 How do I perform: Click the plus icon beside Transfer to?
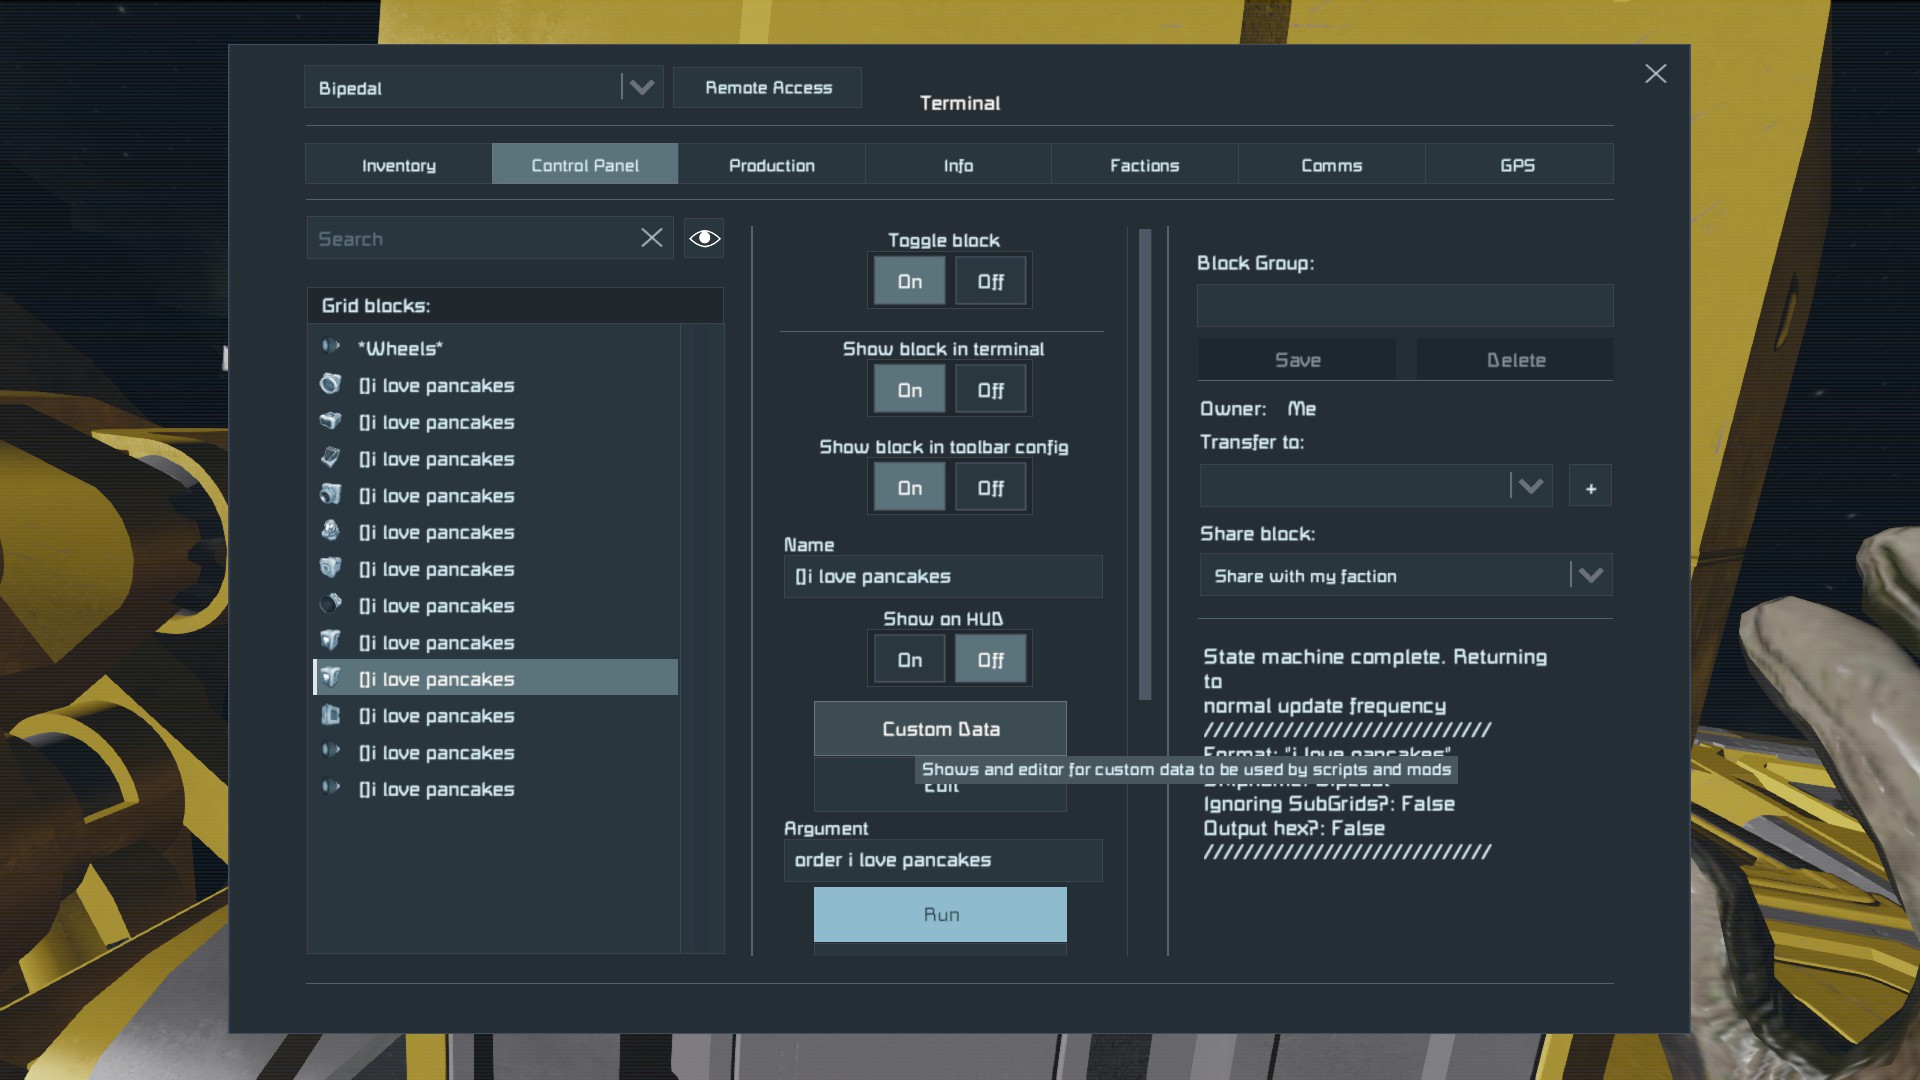(1590, 488)
